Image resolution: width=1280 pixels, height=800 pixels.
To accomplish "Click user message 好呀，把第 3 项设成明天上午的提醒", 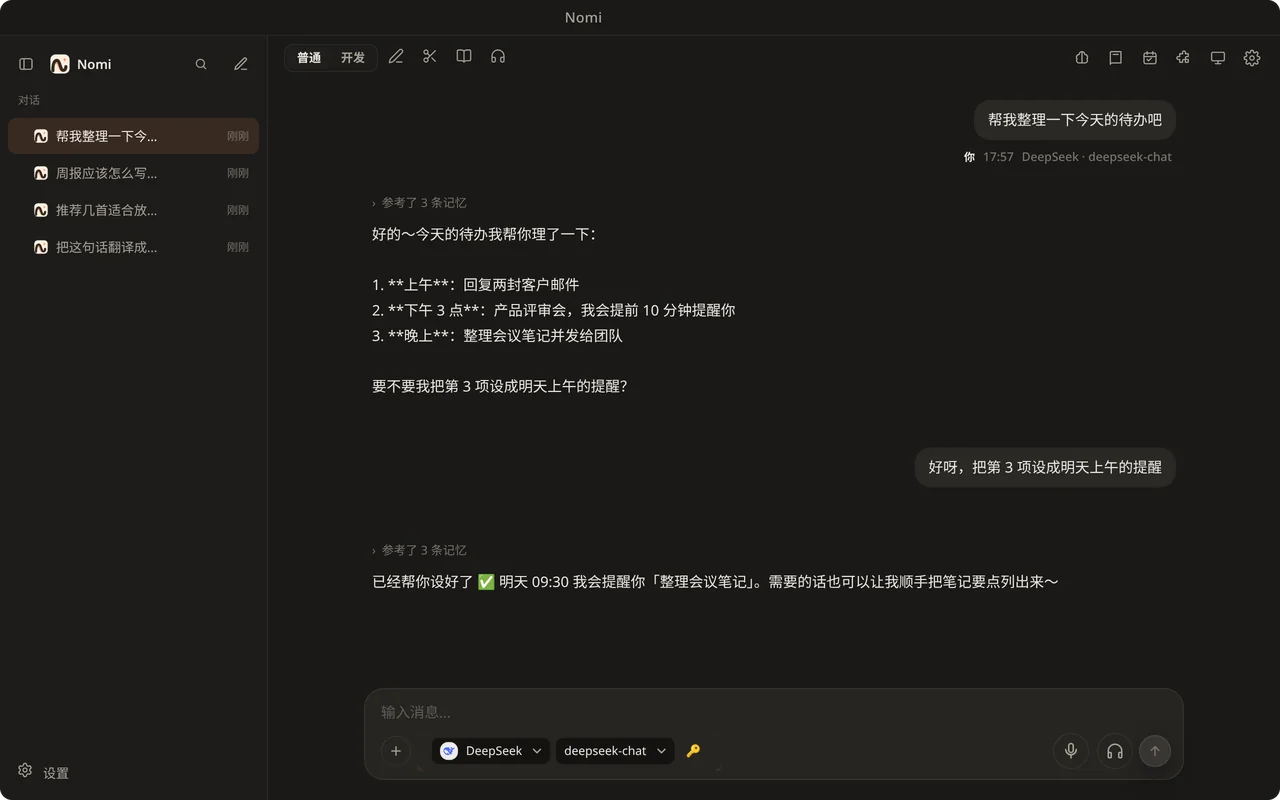I will [1045, 467].
